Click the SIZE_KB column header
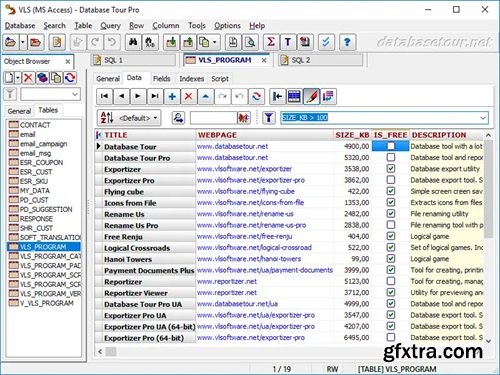This screenshot has width=500, height=375. pyautogui.click(x=352, y=135)
